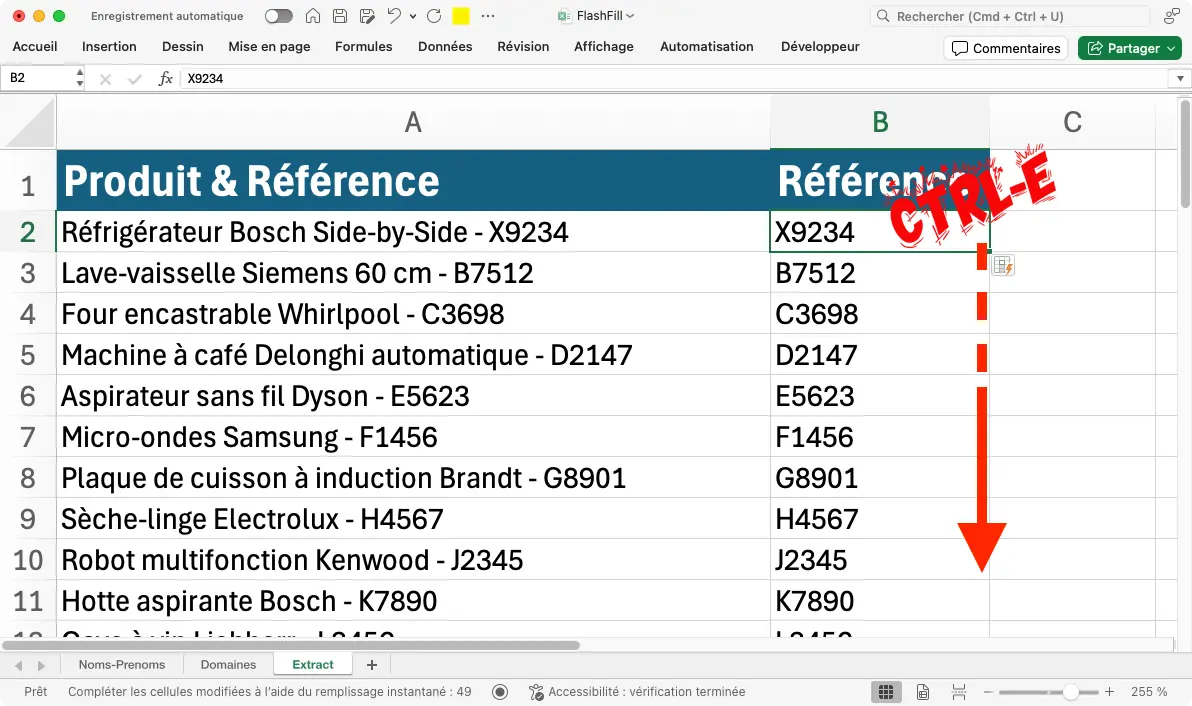
Task: Switch to Normal view icon
Action: click(886, 692)
